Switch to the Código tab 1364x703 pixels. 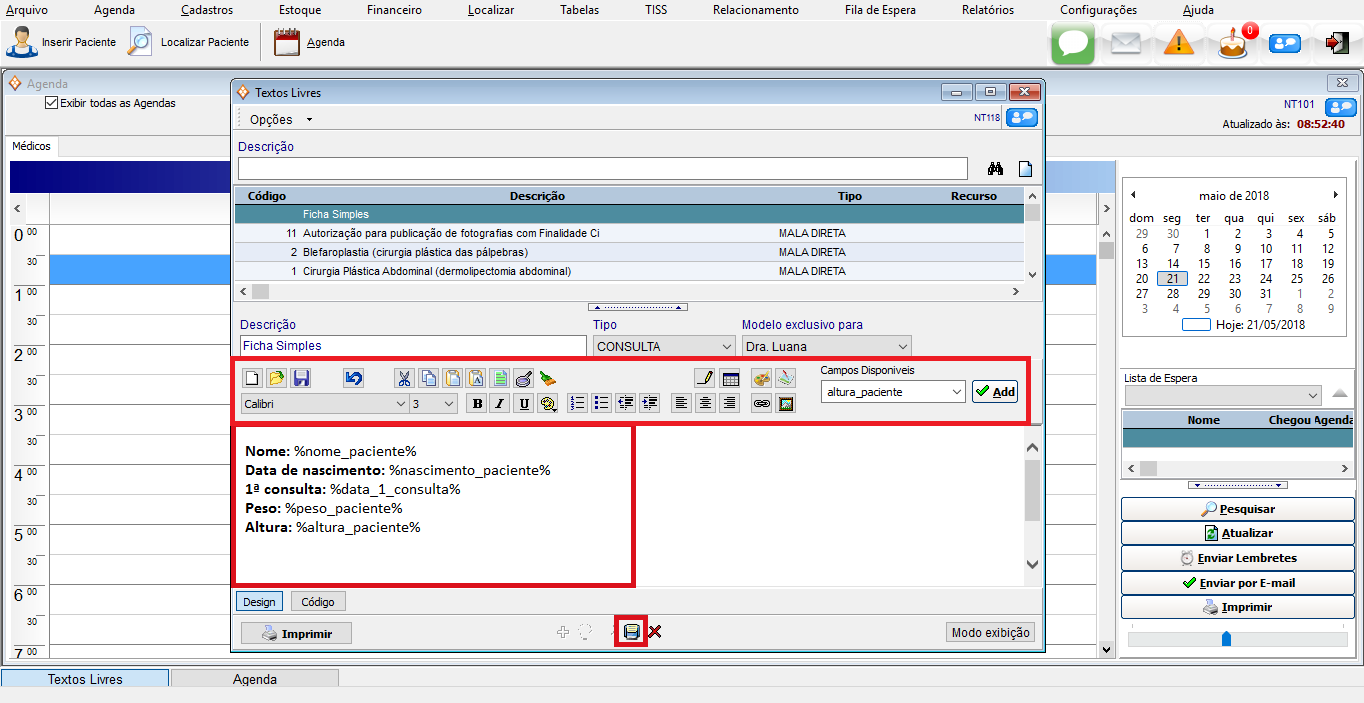point(318,602)
